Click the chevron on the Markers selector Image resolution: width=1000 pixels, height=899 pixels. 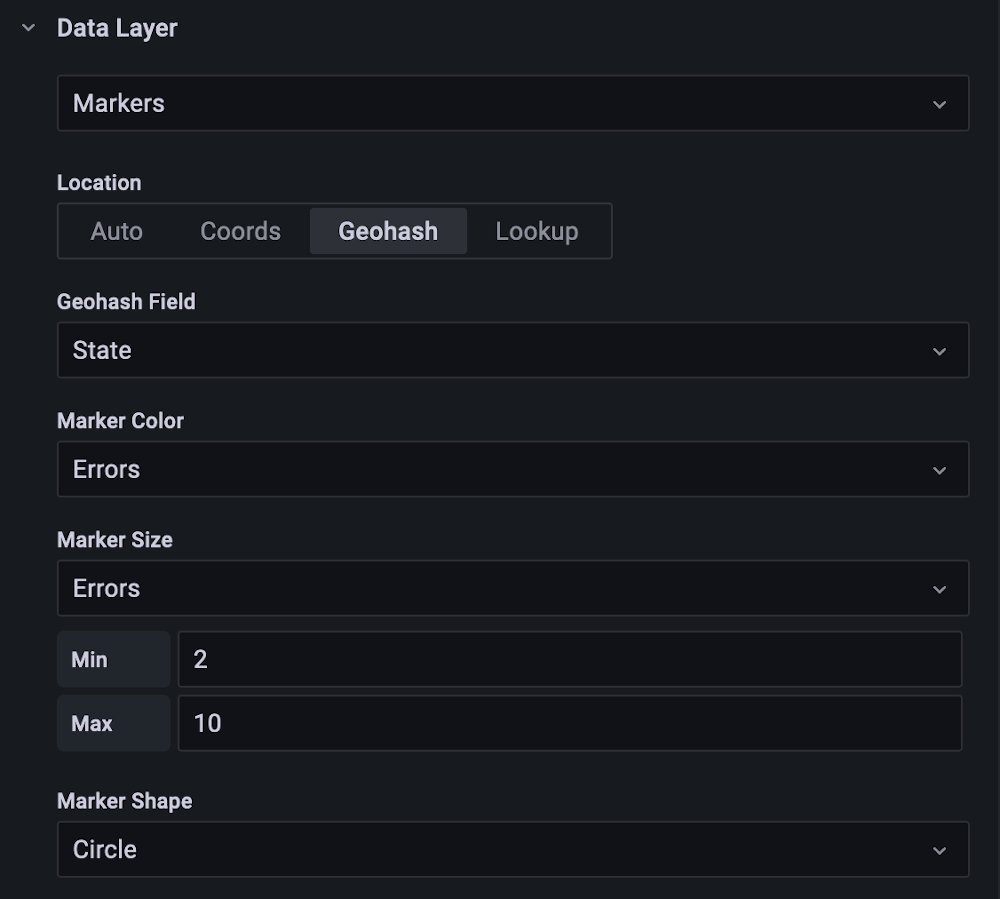pos(938,103)
